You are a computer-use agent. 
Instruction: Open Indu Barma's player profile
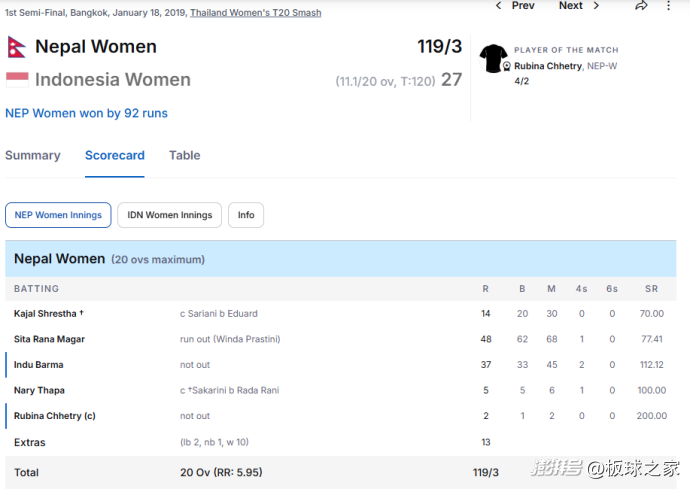tap(39, 365)
